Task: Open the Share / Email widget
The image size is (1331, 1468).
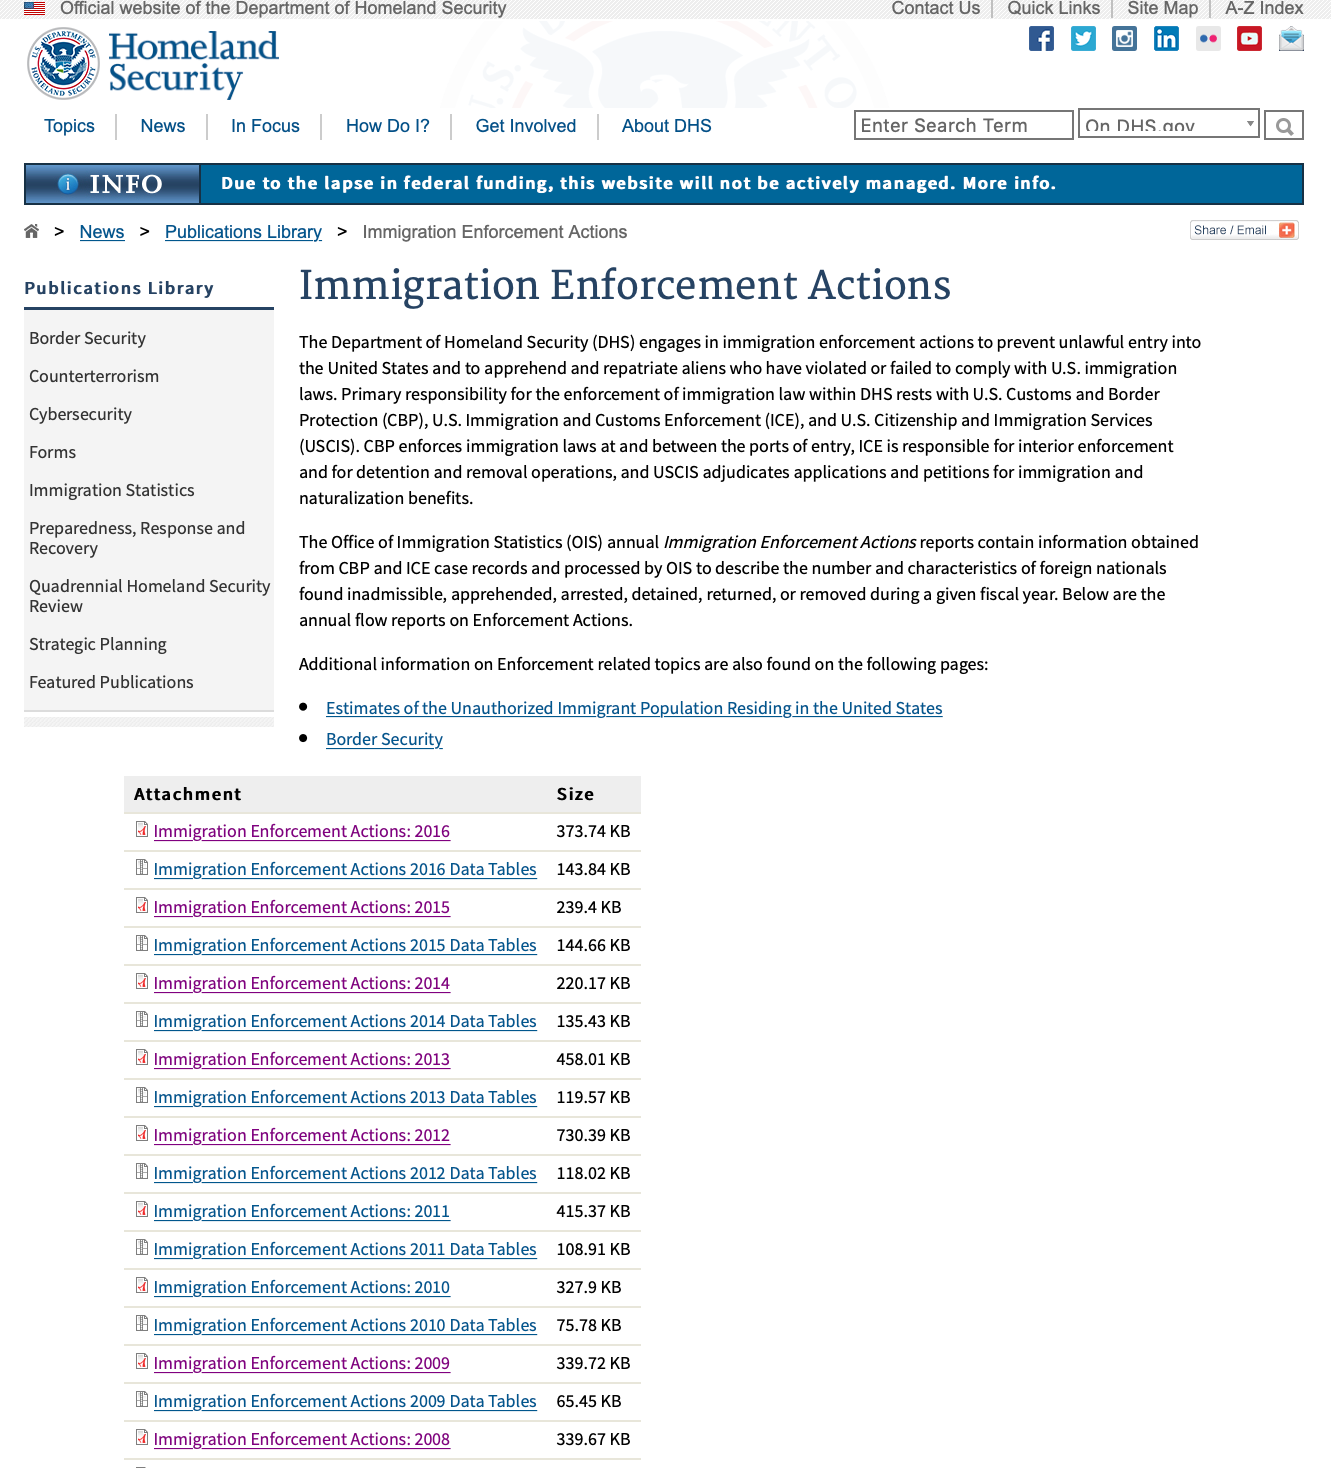Action: 1244,230
